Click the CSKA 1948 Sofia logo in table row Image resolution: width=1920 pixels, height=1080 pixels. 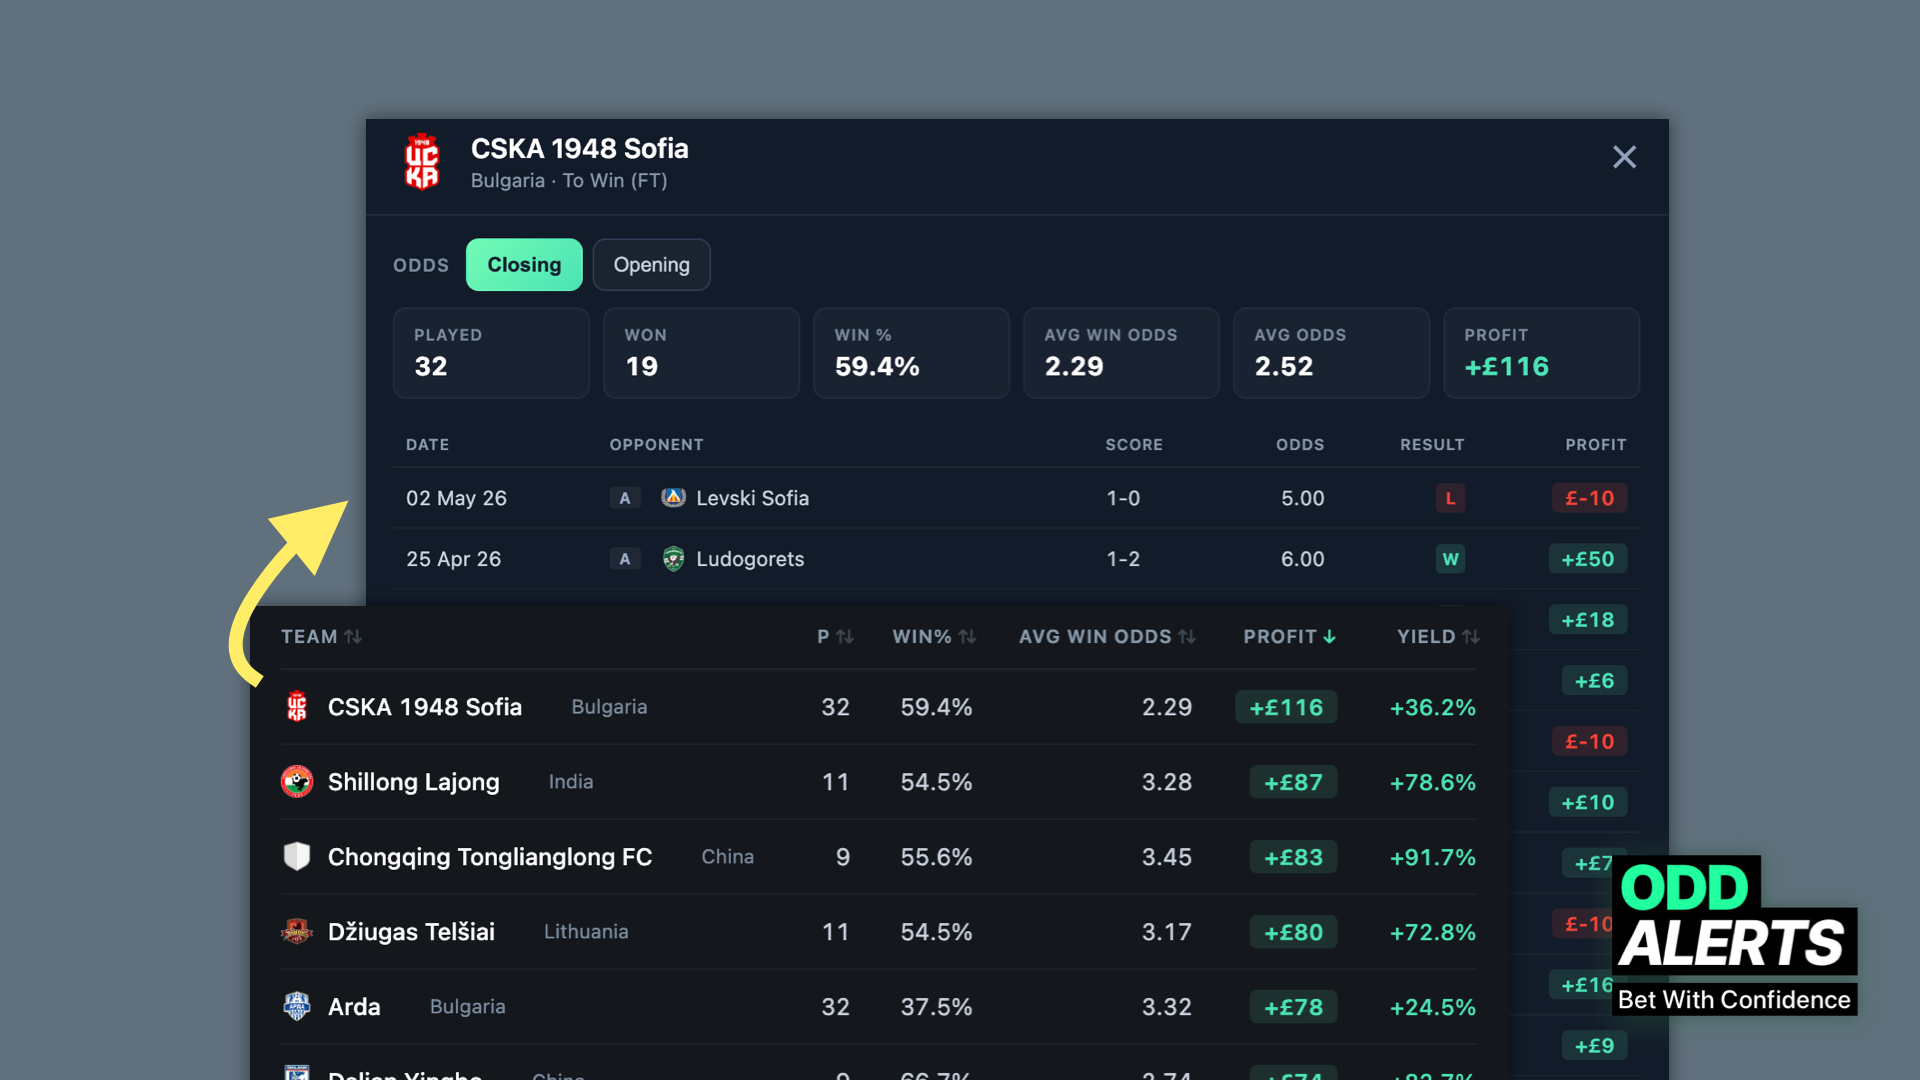point(297,707)
